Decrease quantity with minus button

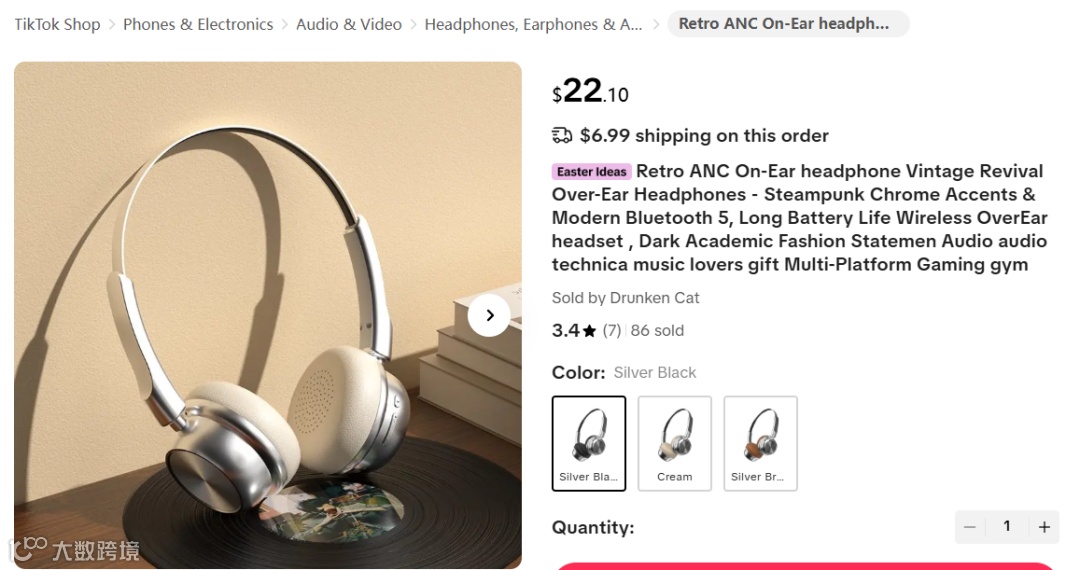click(970, 527)
